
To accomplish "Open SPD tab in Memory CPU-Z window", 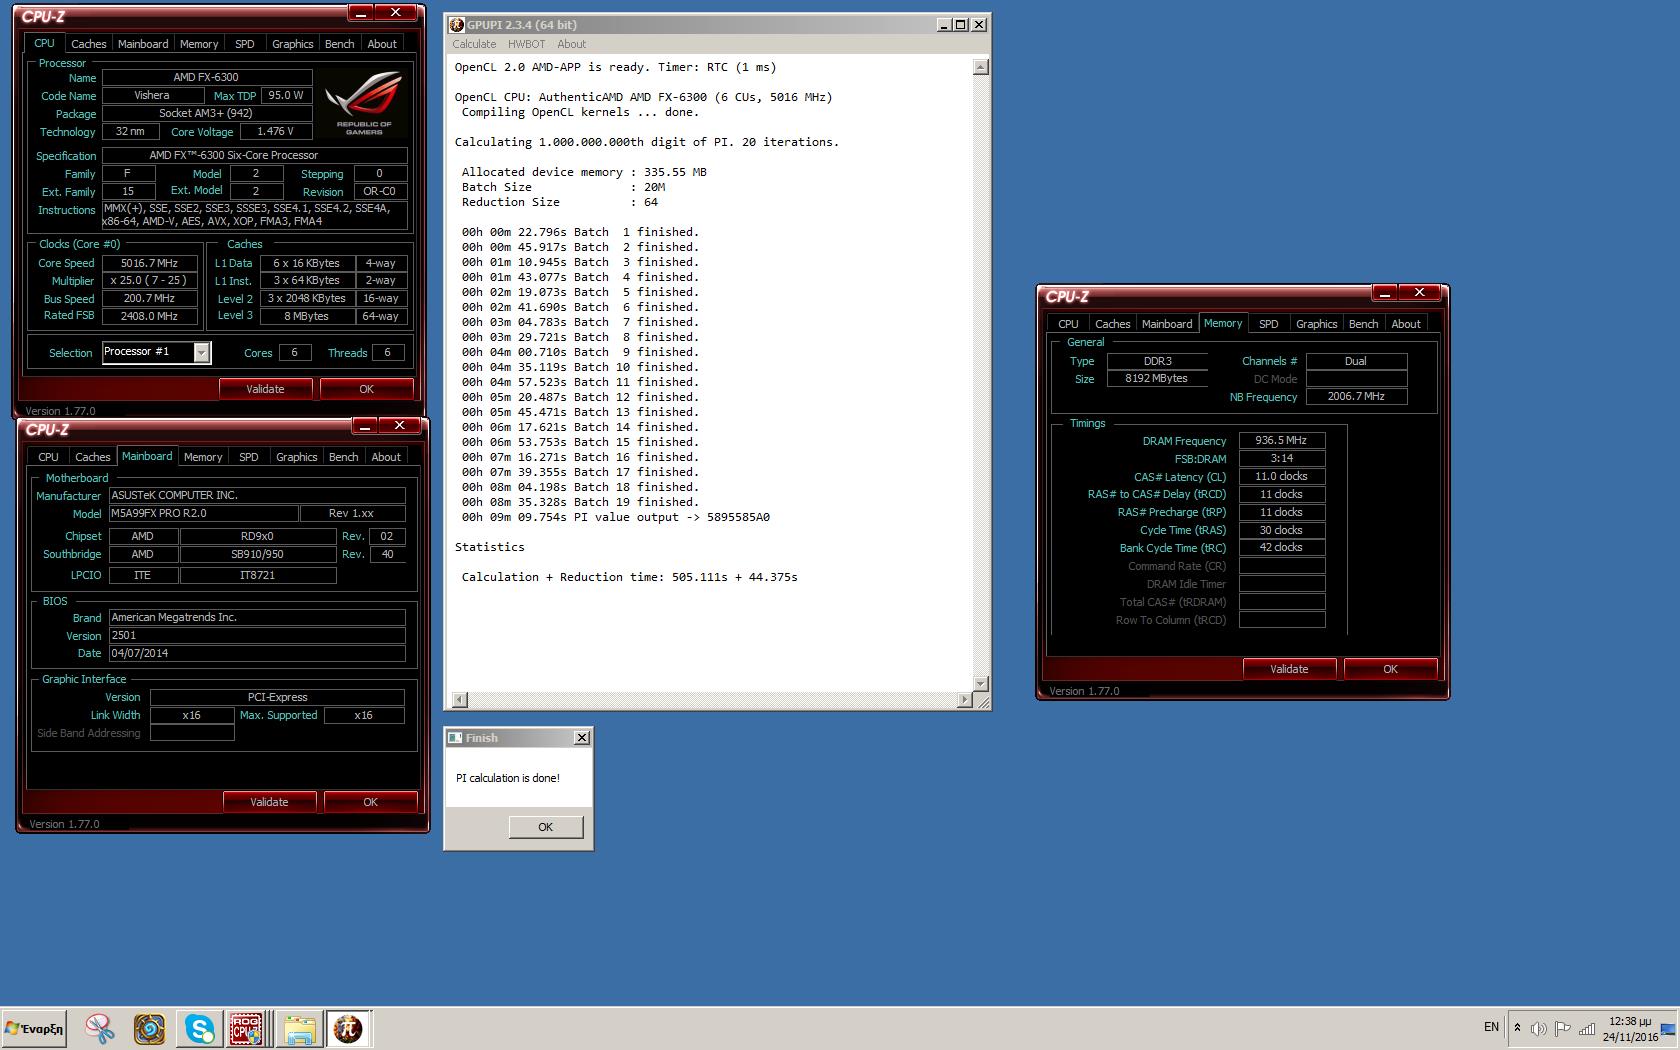I will [1269, 324].
